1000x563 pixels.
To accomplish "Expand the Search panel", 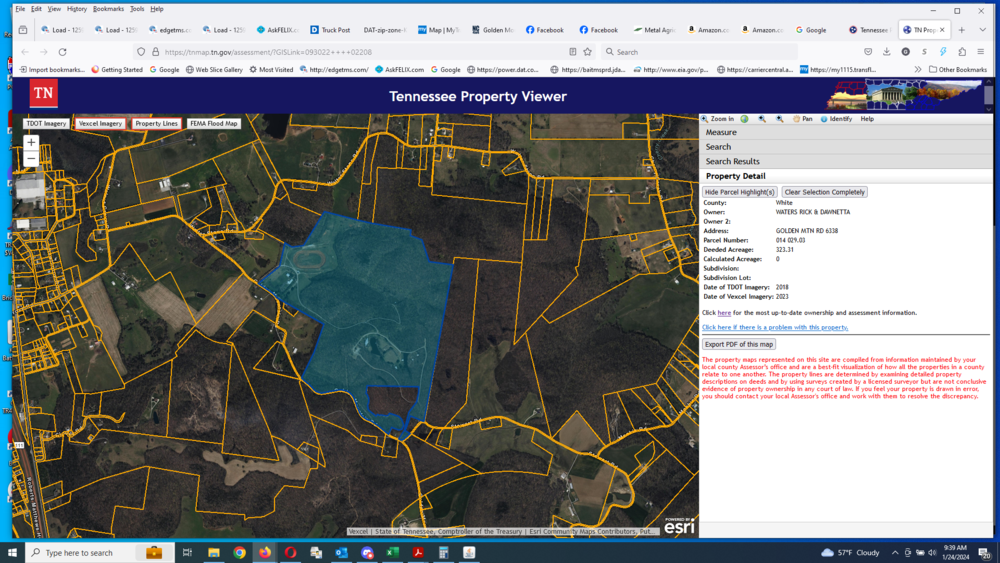I will tap(718, 147).
